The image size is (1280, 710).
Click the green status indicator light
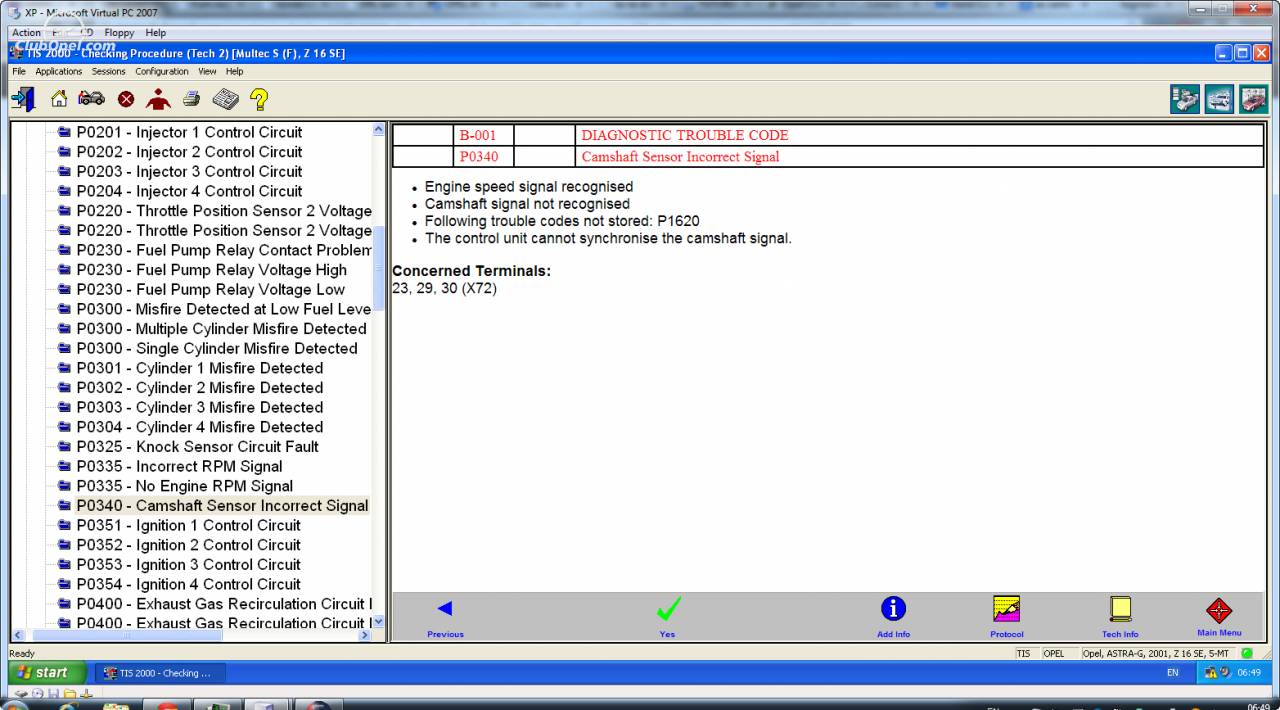tap(1247, 653)
